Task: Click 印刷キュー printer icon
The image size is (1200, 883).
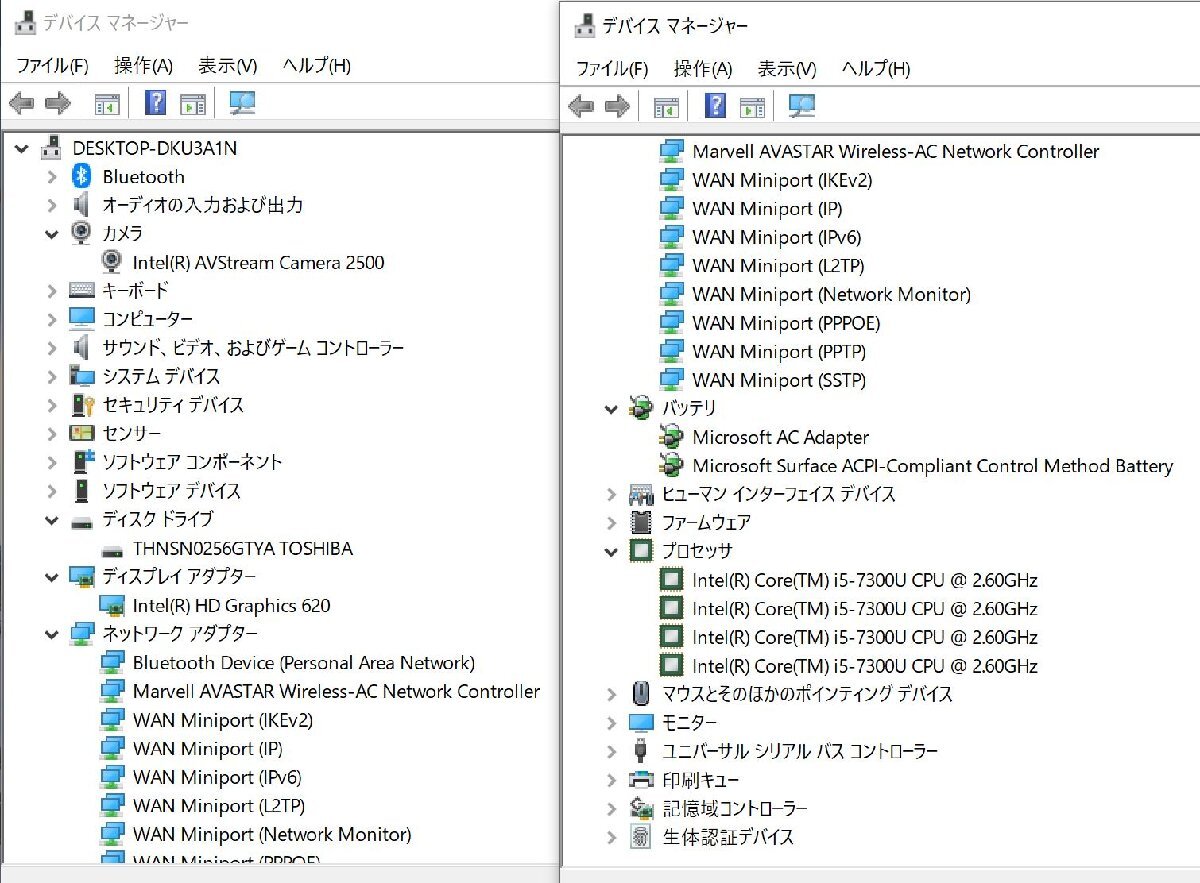Action: [641, 780]
